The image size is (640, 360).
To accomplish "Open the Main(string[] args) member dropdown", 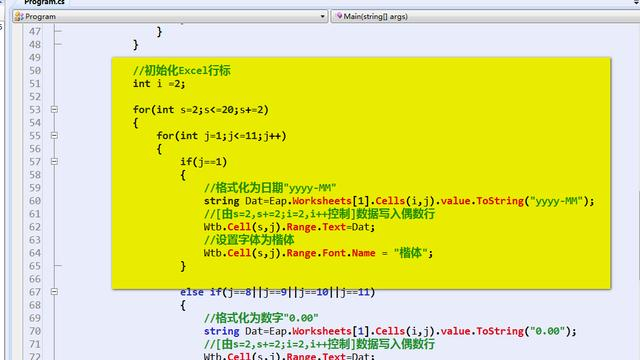I will (485, 17).
